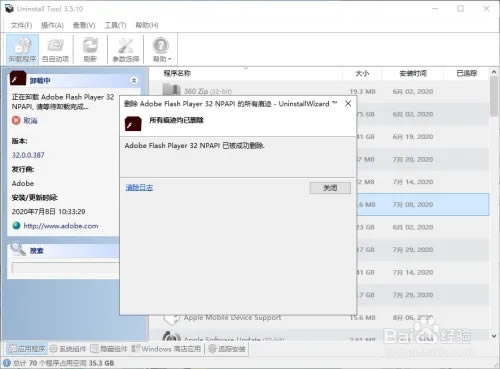
Task: Sort by 安装时间 column header
Action: click(x=413, y=73)
